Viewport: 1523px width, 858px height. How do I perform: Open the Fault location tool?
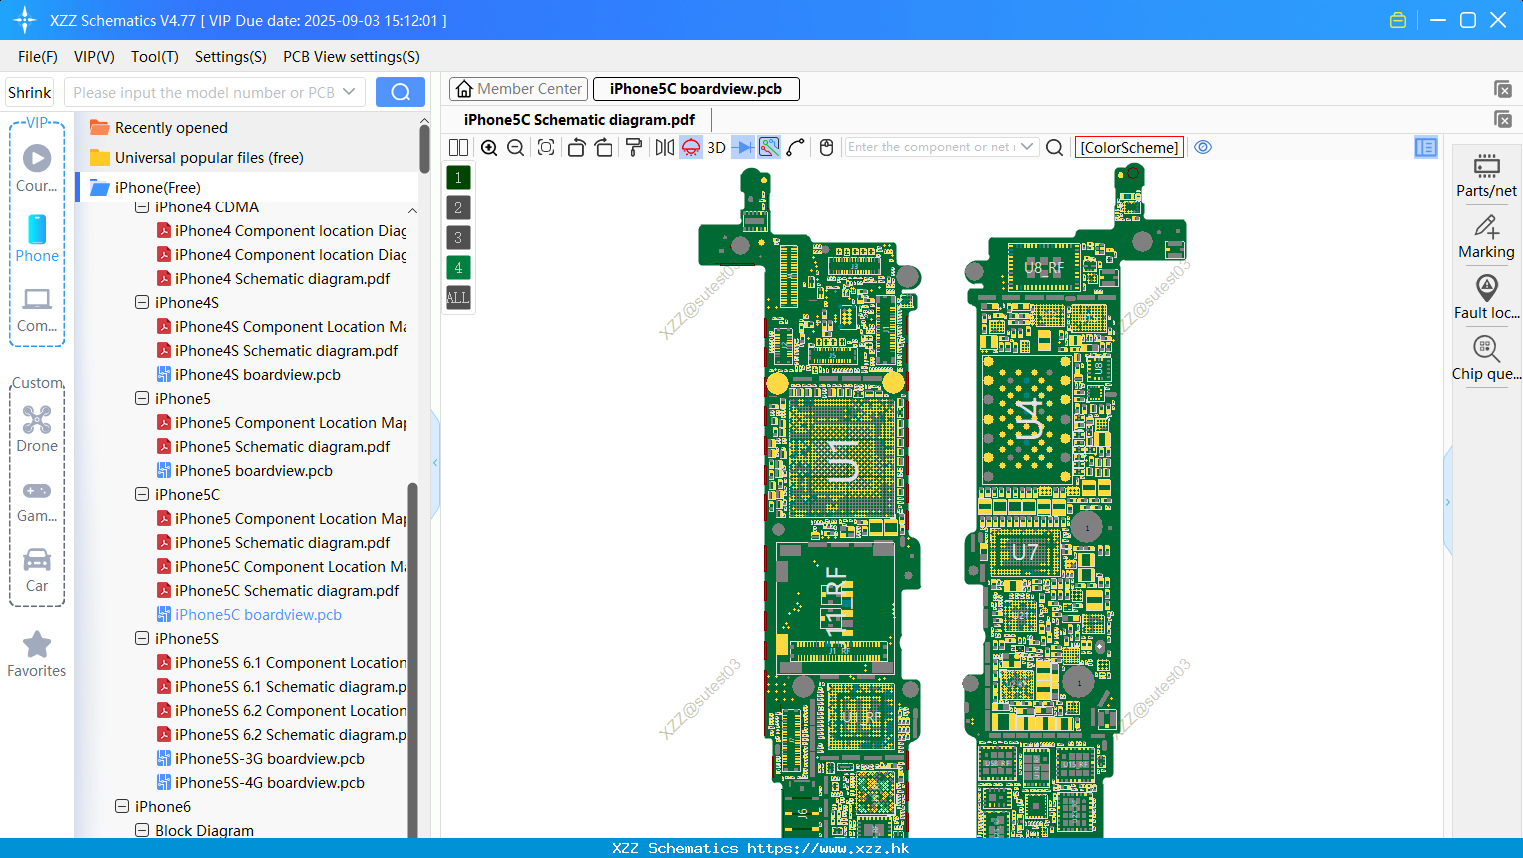click(x=1486, y=298)
